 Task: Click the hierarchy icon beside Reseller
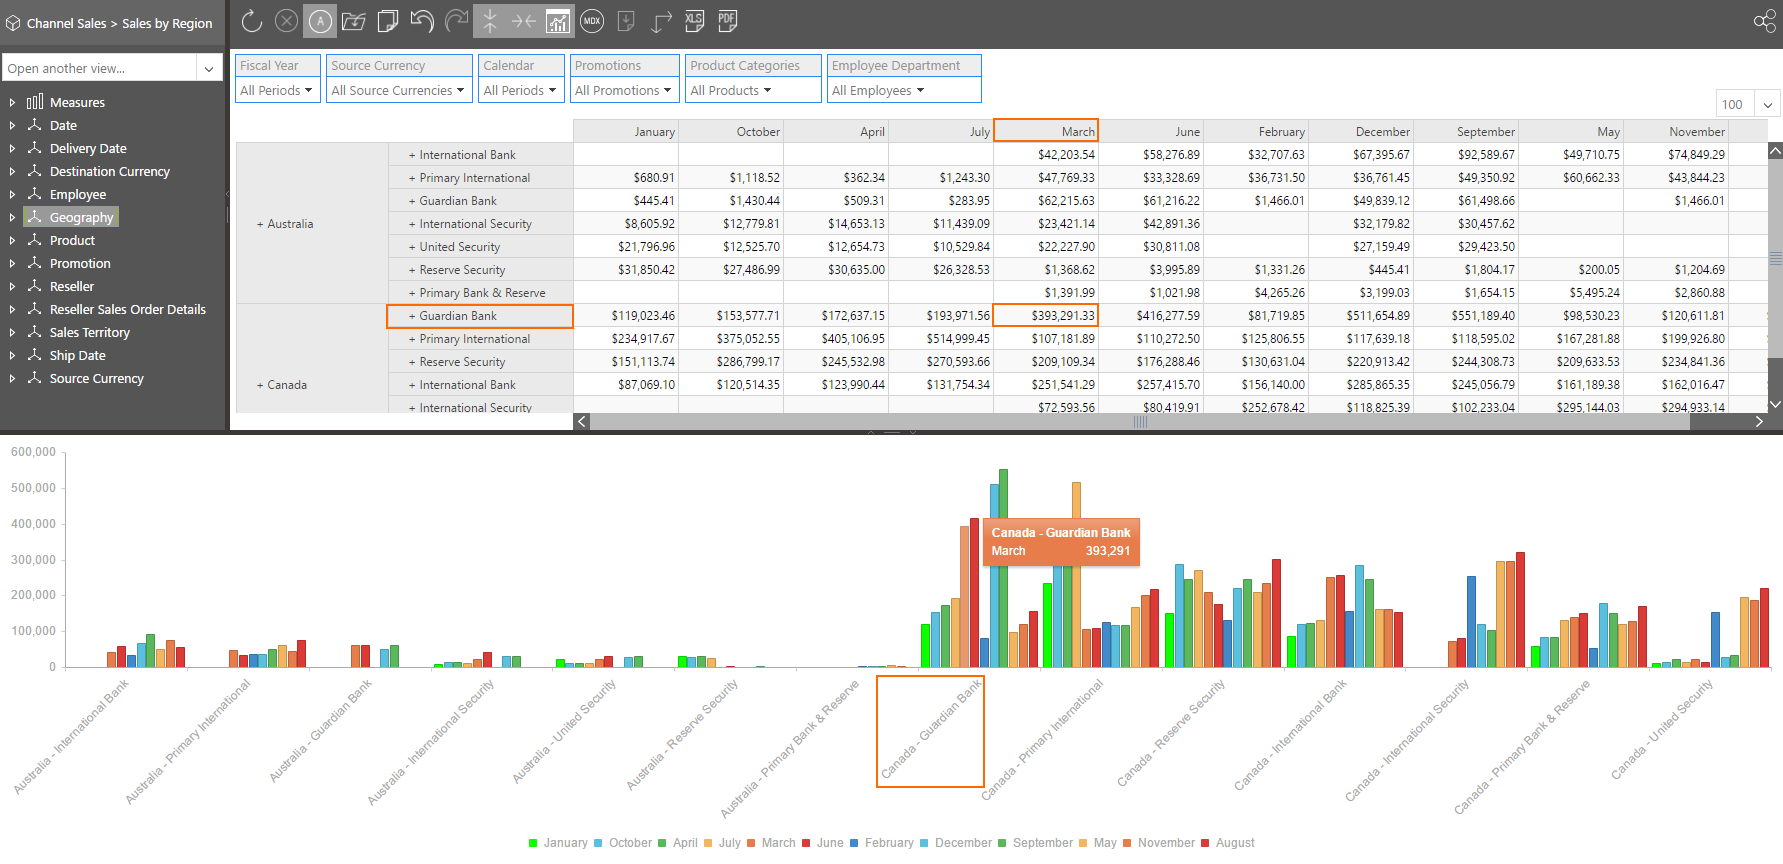35,286
